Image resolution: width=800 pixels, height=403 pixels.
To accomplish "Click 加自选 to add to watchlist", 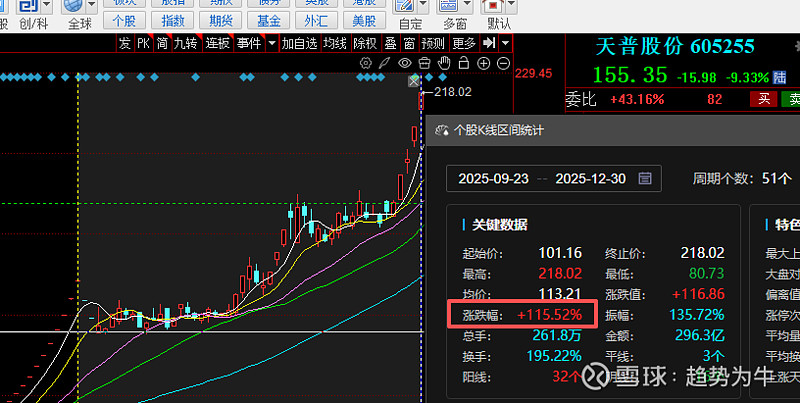I will tap(299, 43).
